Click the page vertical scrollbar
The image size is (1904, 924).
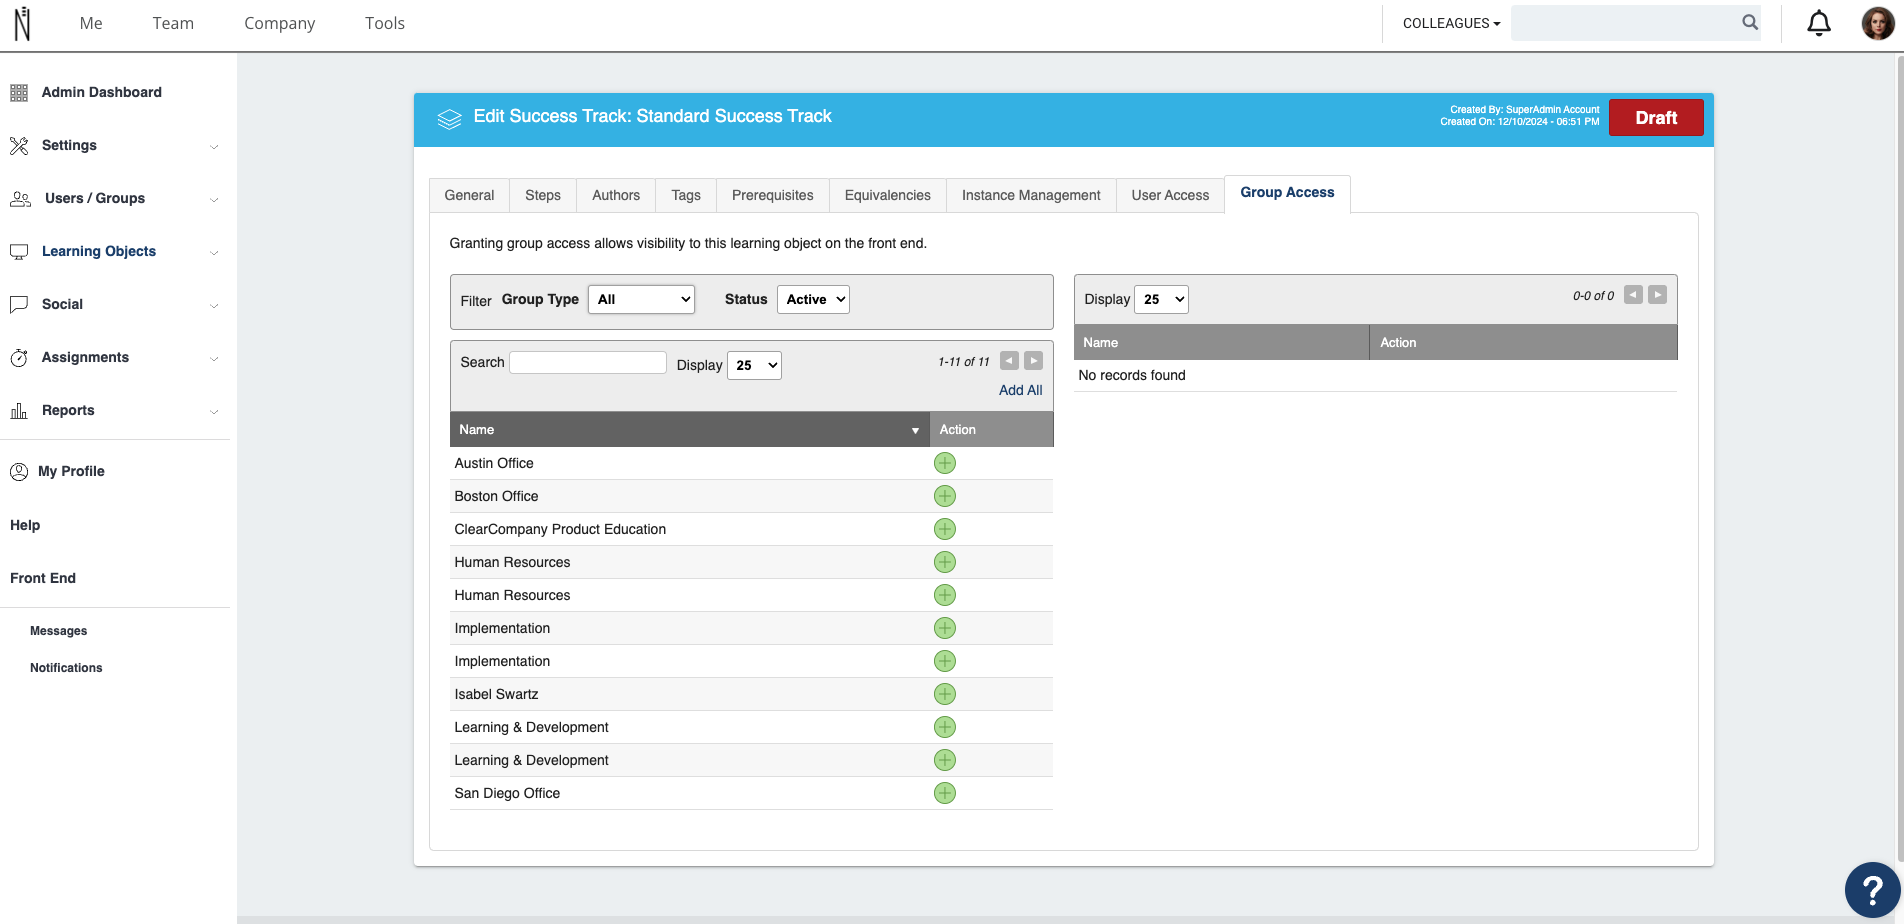[1899, 460]
